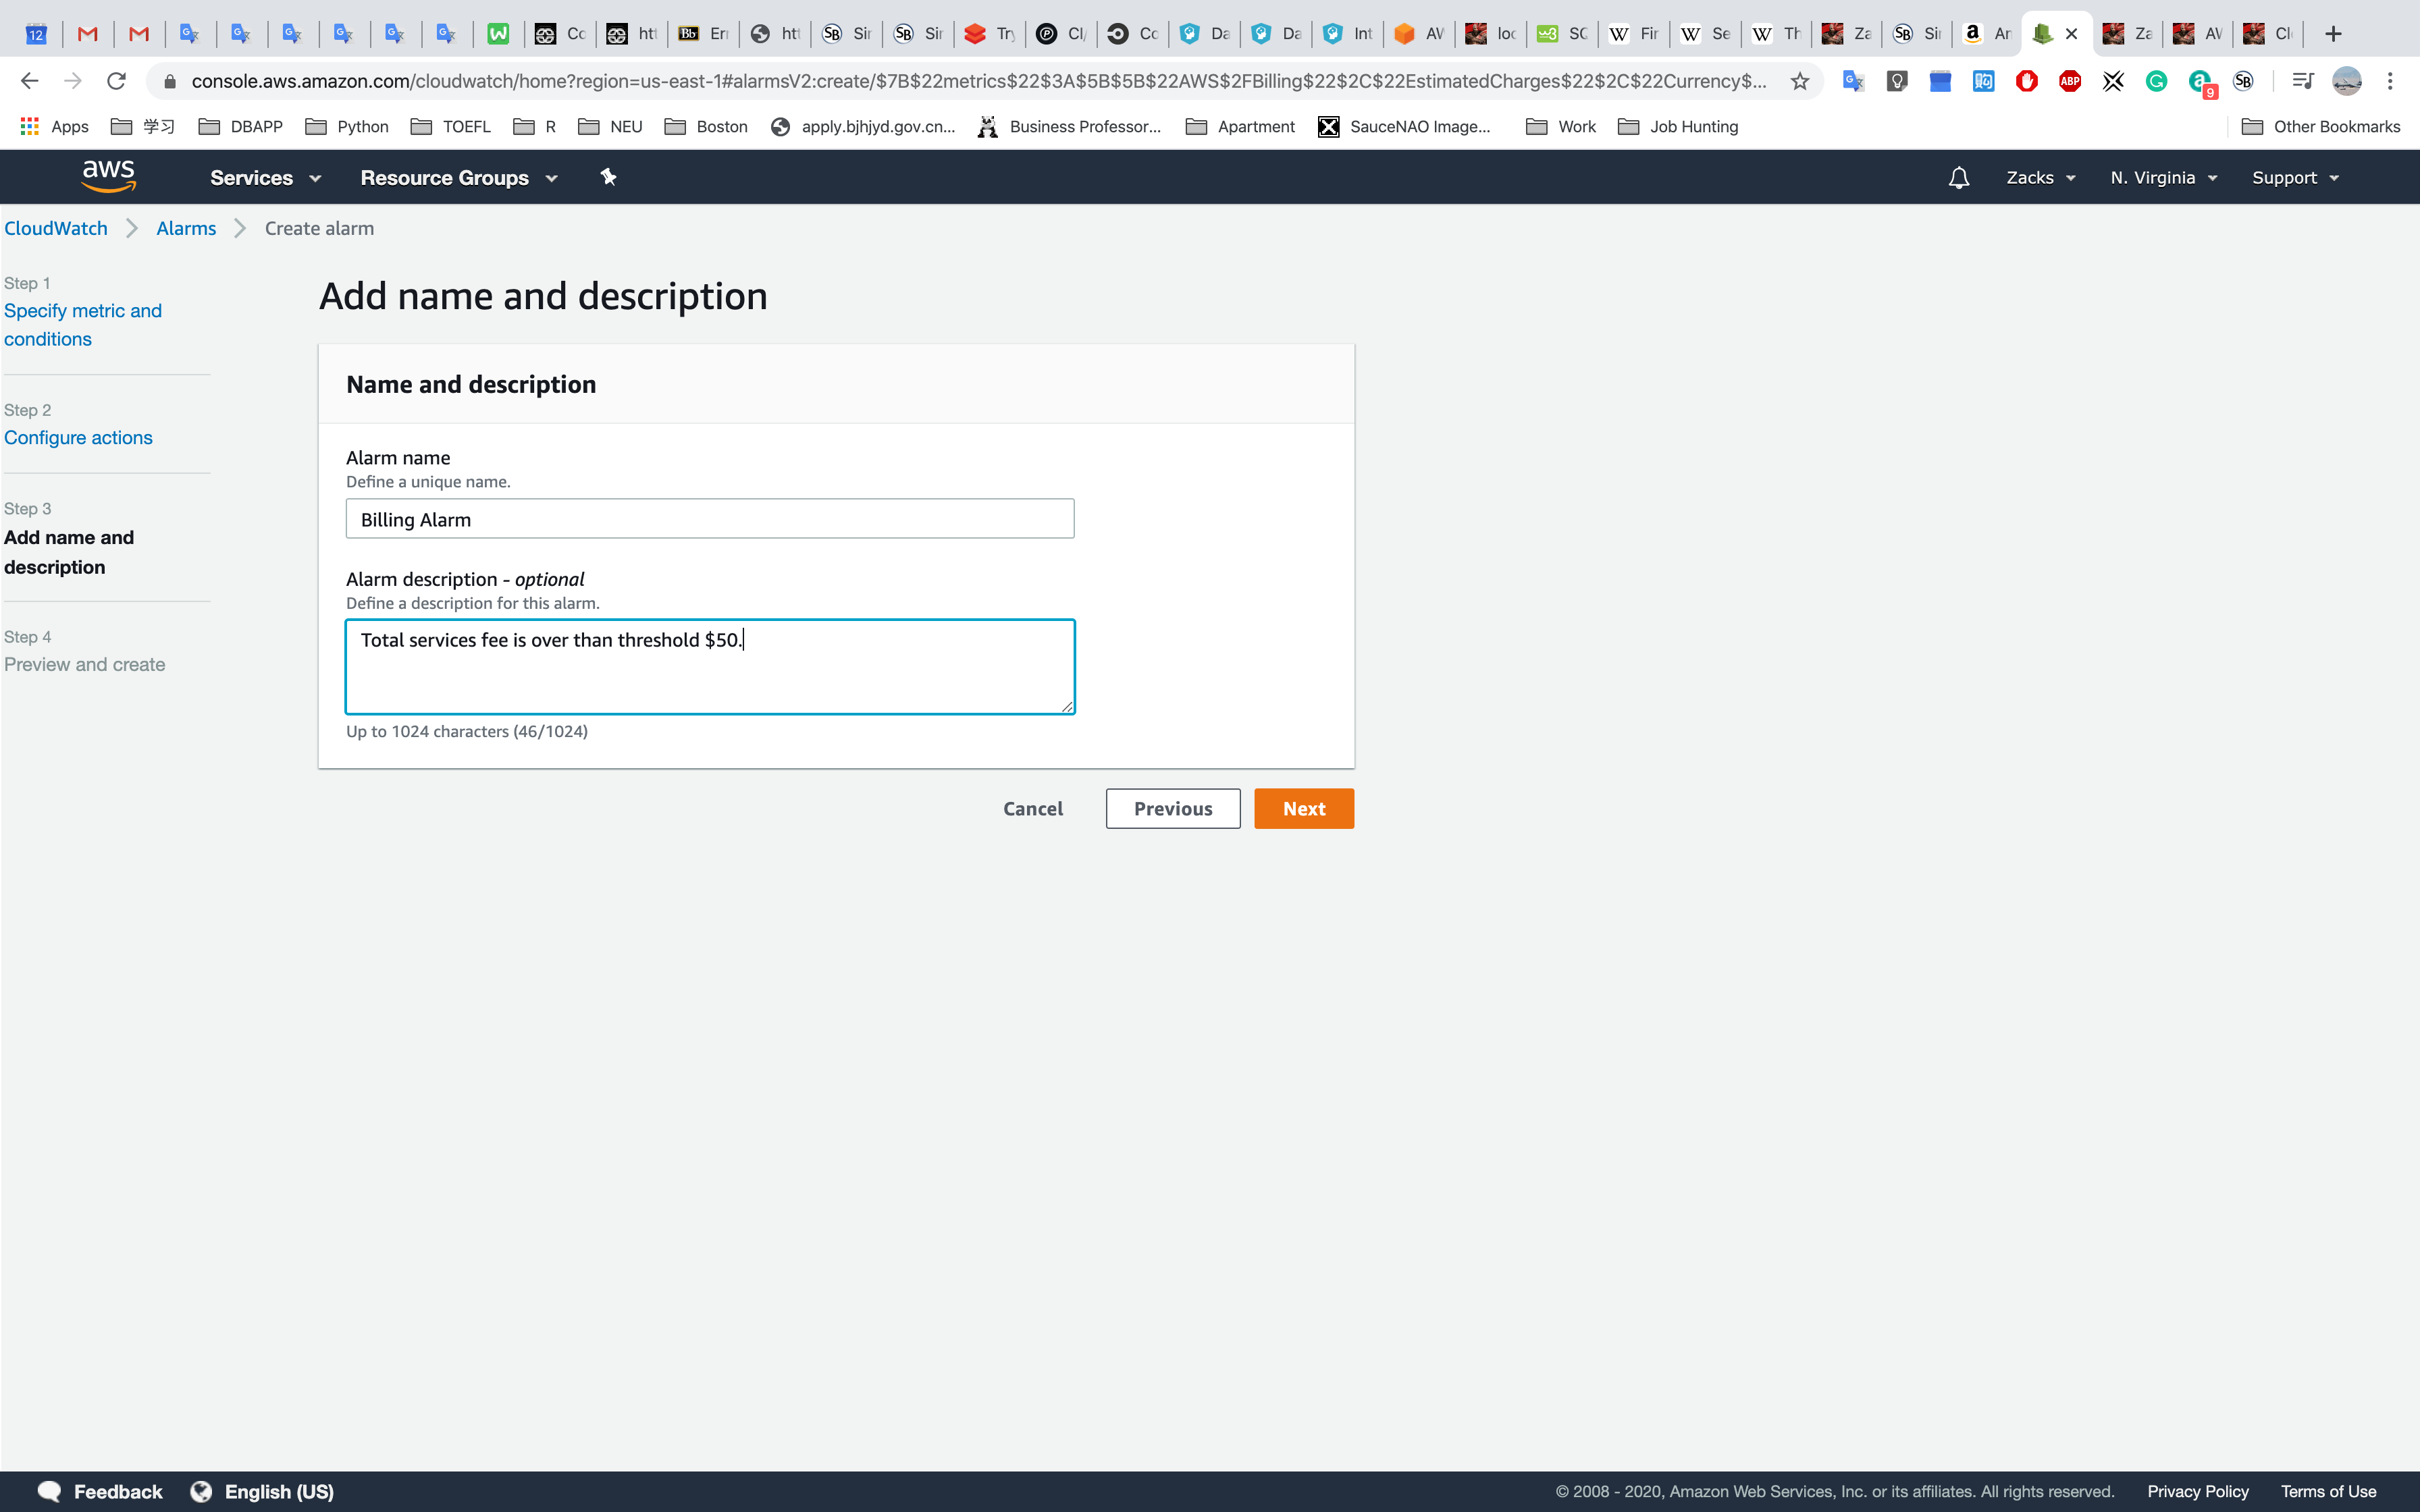
Task: Click the AWS logo home icon
Action: coord(108,177)
